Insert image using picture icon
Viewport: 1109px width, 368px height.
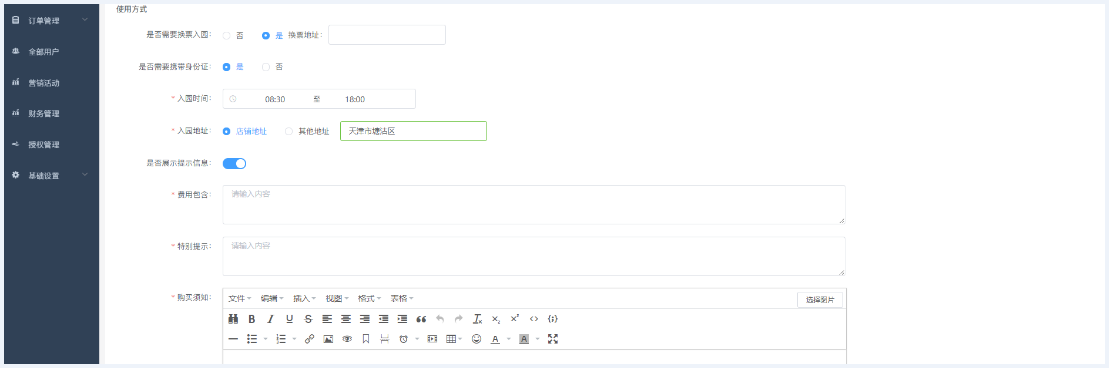pyautogui.click(x=327, y=339)
